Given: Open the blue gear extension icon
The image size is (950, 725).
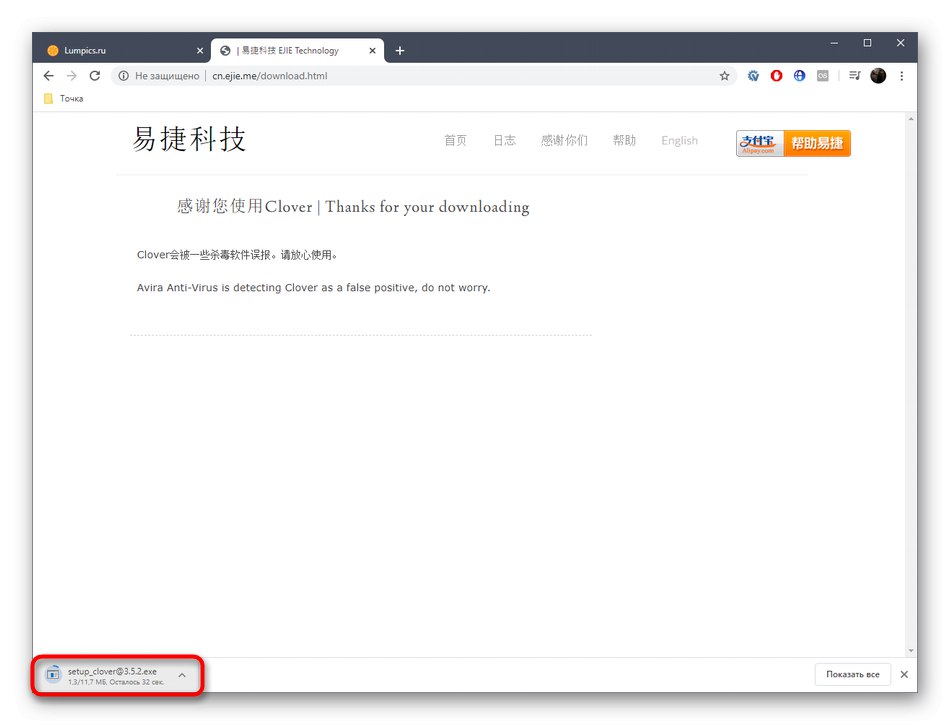Looking at the screenshot, I should click(753, 76).
